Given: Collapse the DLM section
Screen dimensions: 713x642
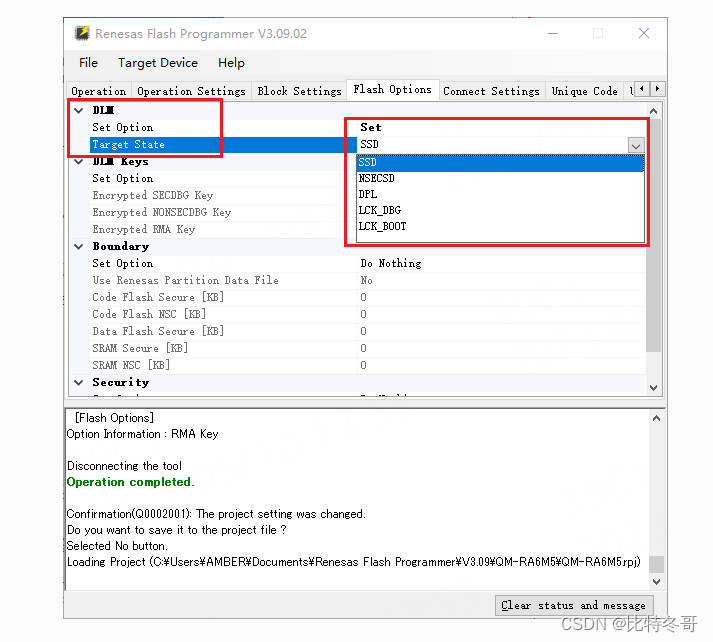Looking at the screenshot, I should pos(79,110).
